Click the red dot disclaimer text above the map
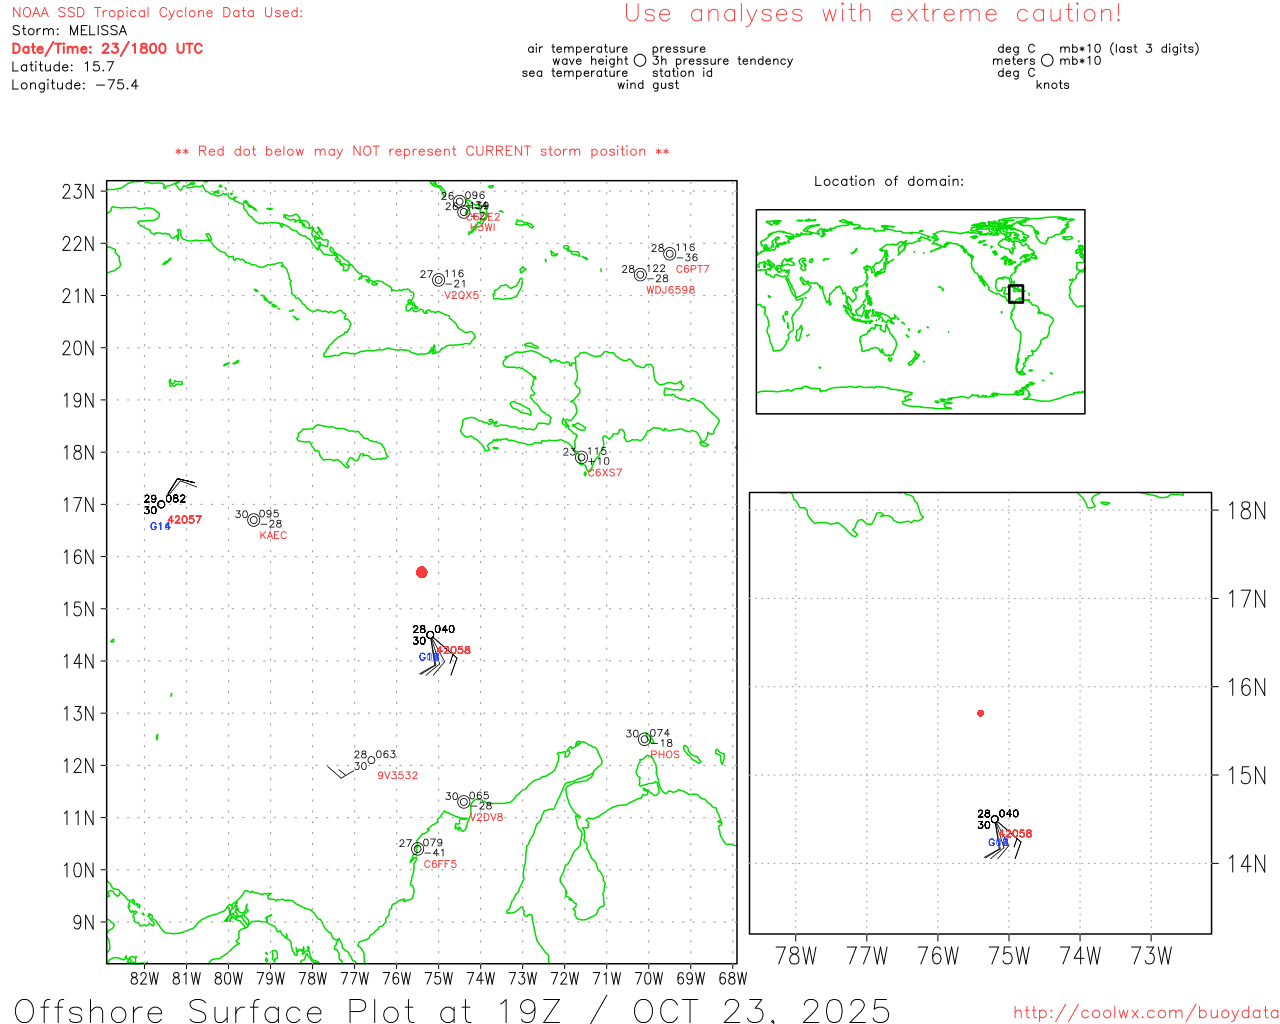1280x1024 pixels. [x=422, y=151]
